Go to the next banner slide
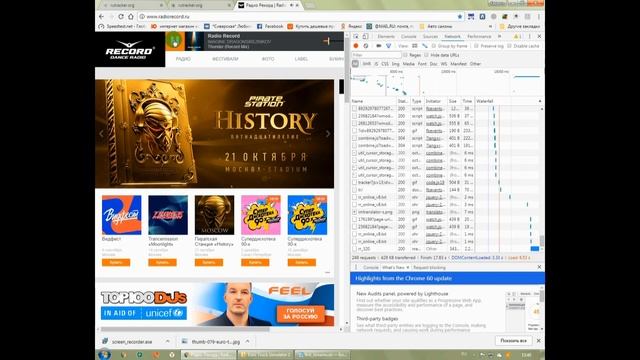 click(328, 133)
